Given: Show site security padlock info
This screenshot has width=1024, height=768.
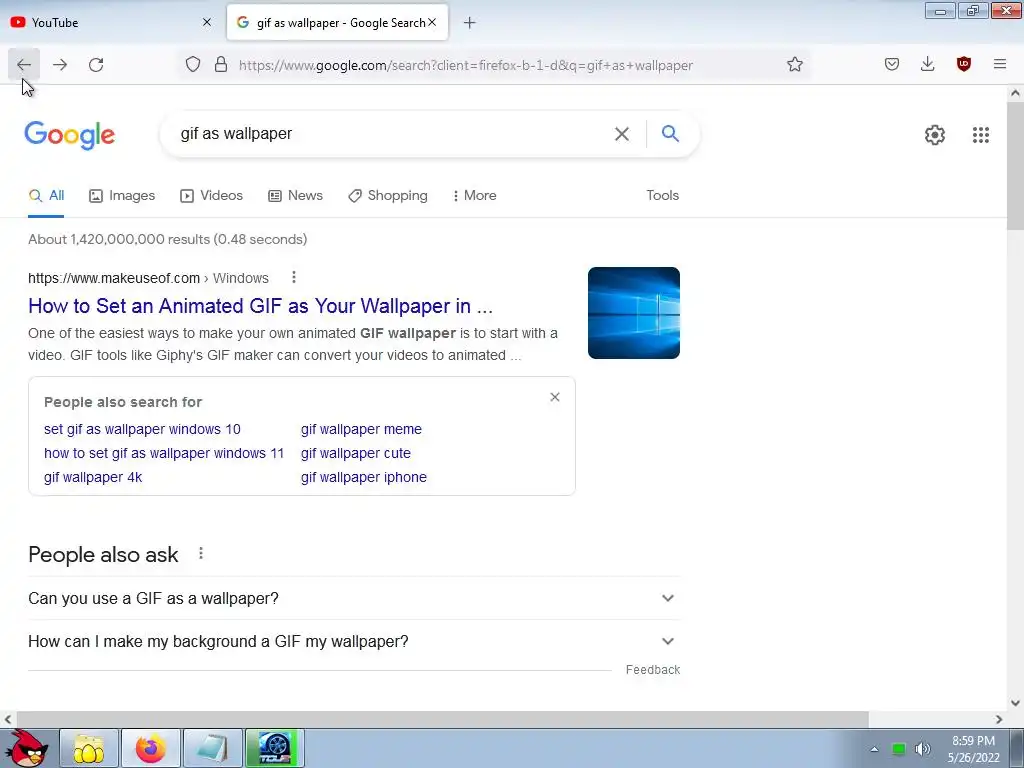Looking at the screenshot, I should coord(221,64).
